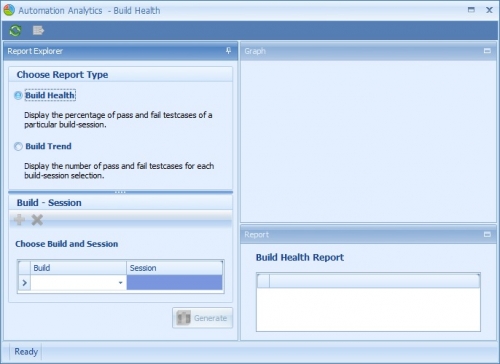Image resolution: width=500 pixels, height=364 pixels.
Task: Click the Session cell in the grid
Action: (174, 282)
